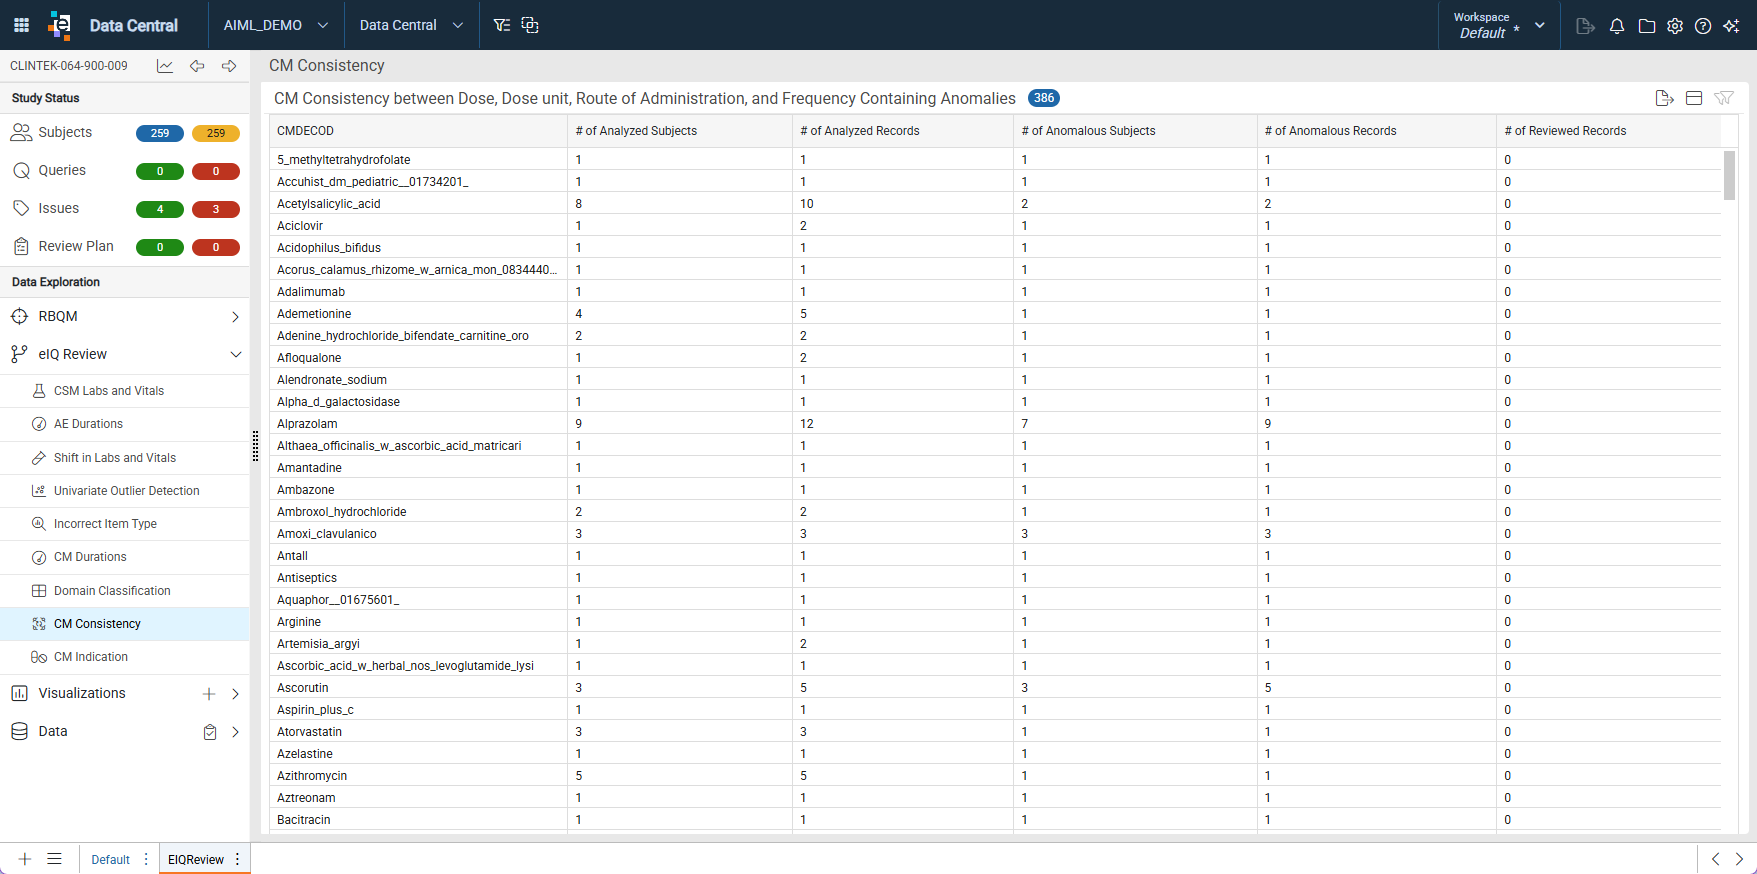Toggle the panel layout icon above table

click(x=1694, y=98)
